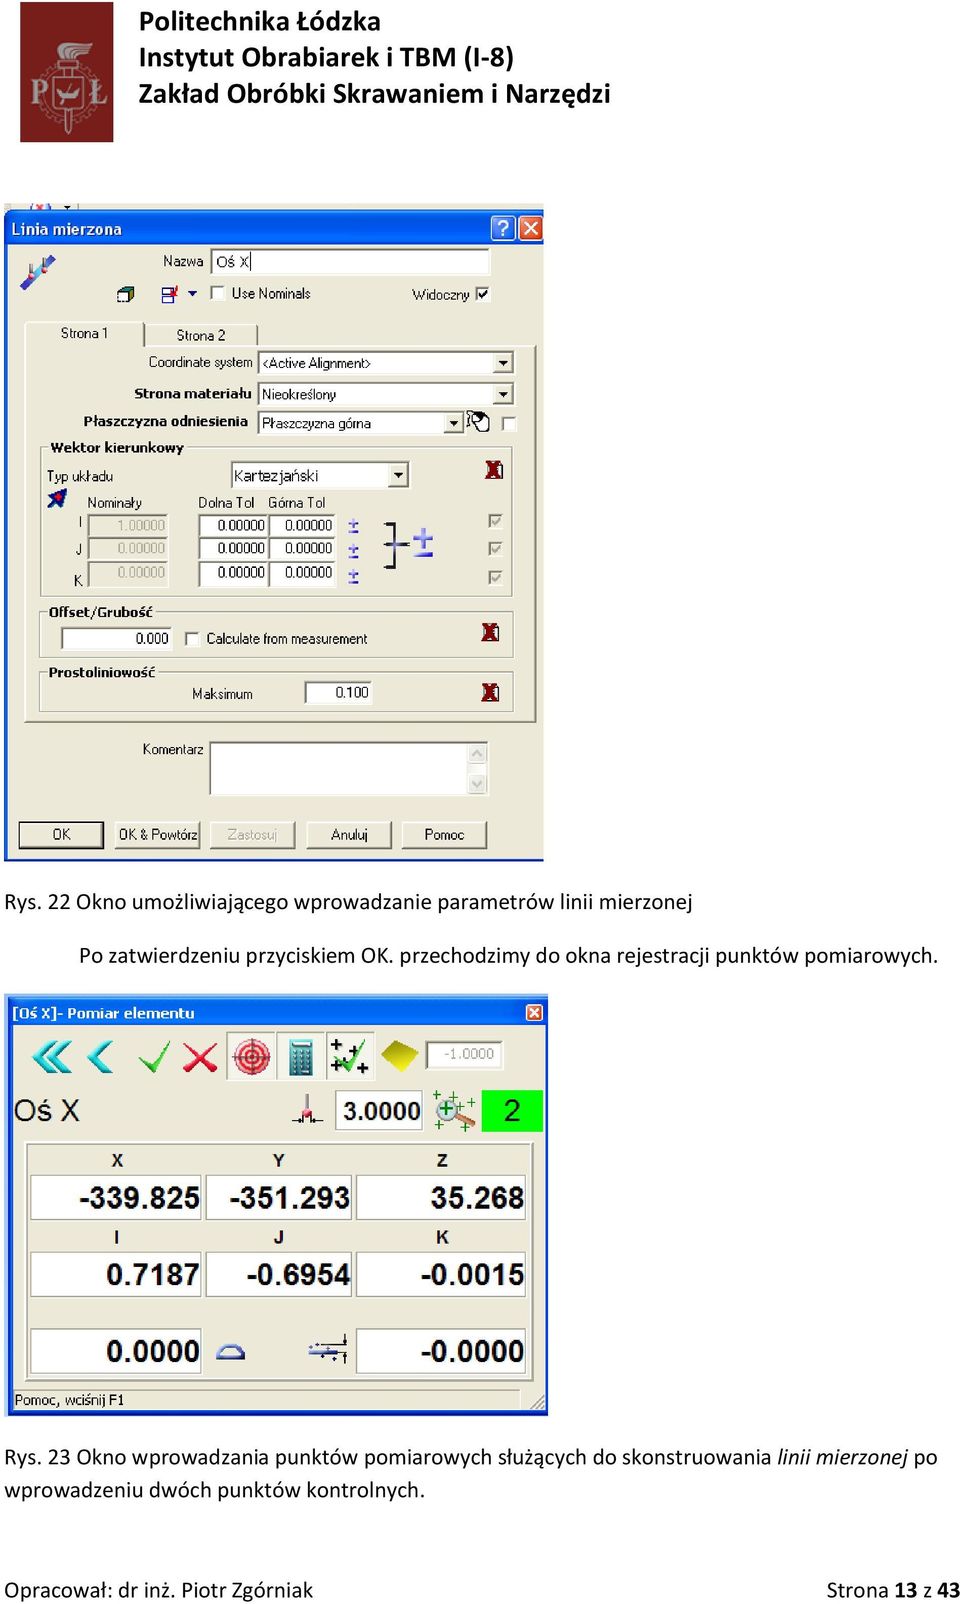Expand the Typ układu Kartezjański dropdown
Screen dimensions: 960x1604
pos(399,475)
